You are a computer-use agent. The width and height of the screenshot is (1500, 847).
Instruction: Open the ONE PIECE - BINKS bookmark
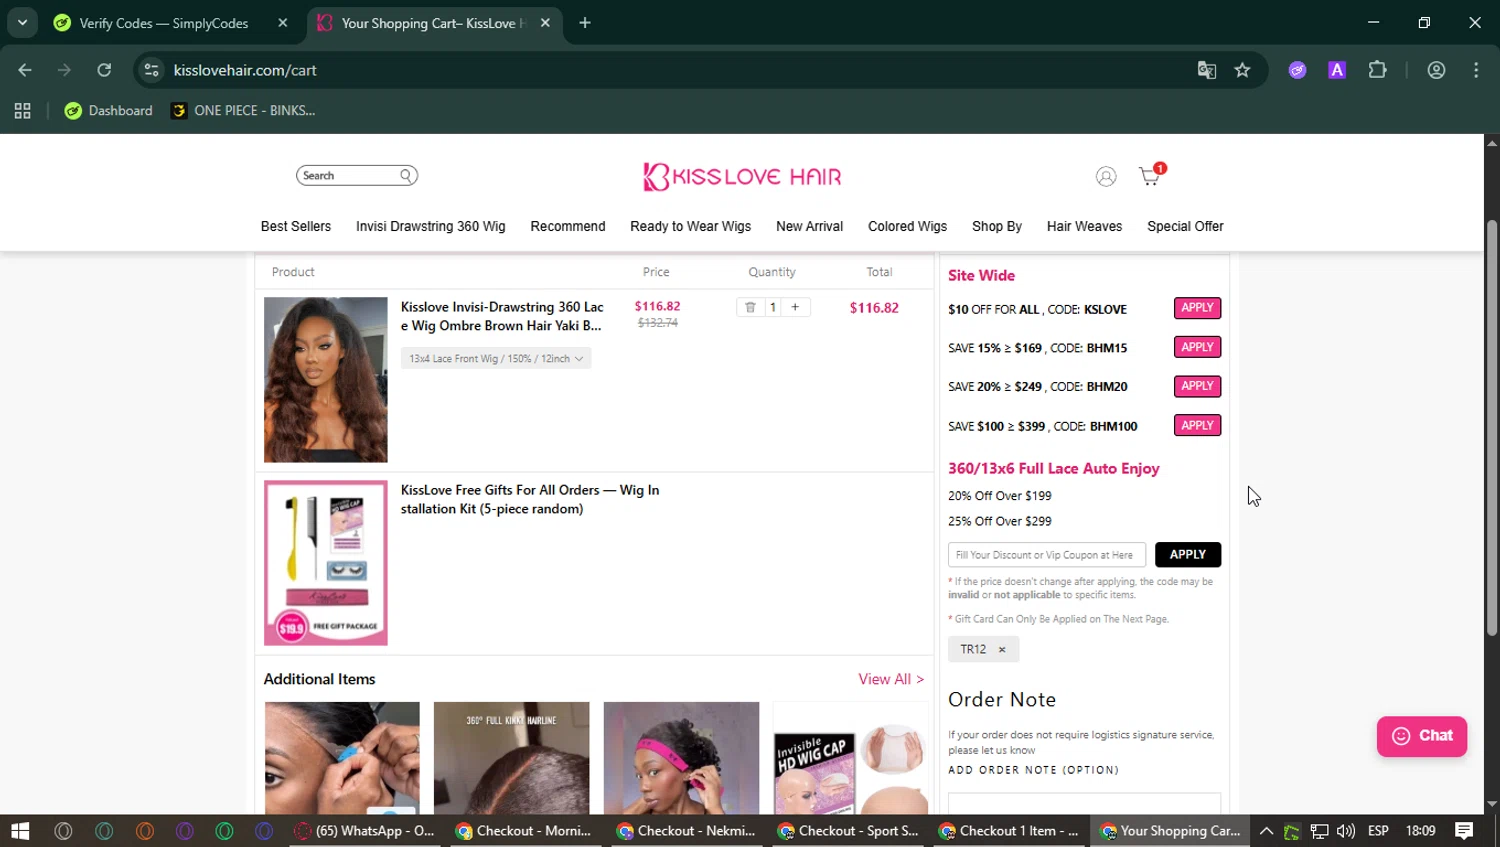(x=243, y=111)
